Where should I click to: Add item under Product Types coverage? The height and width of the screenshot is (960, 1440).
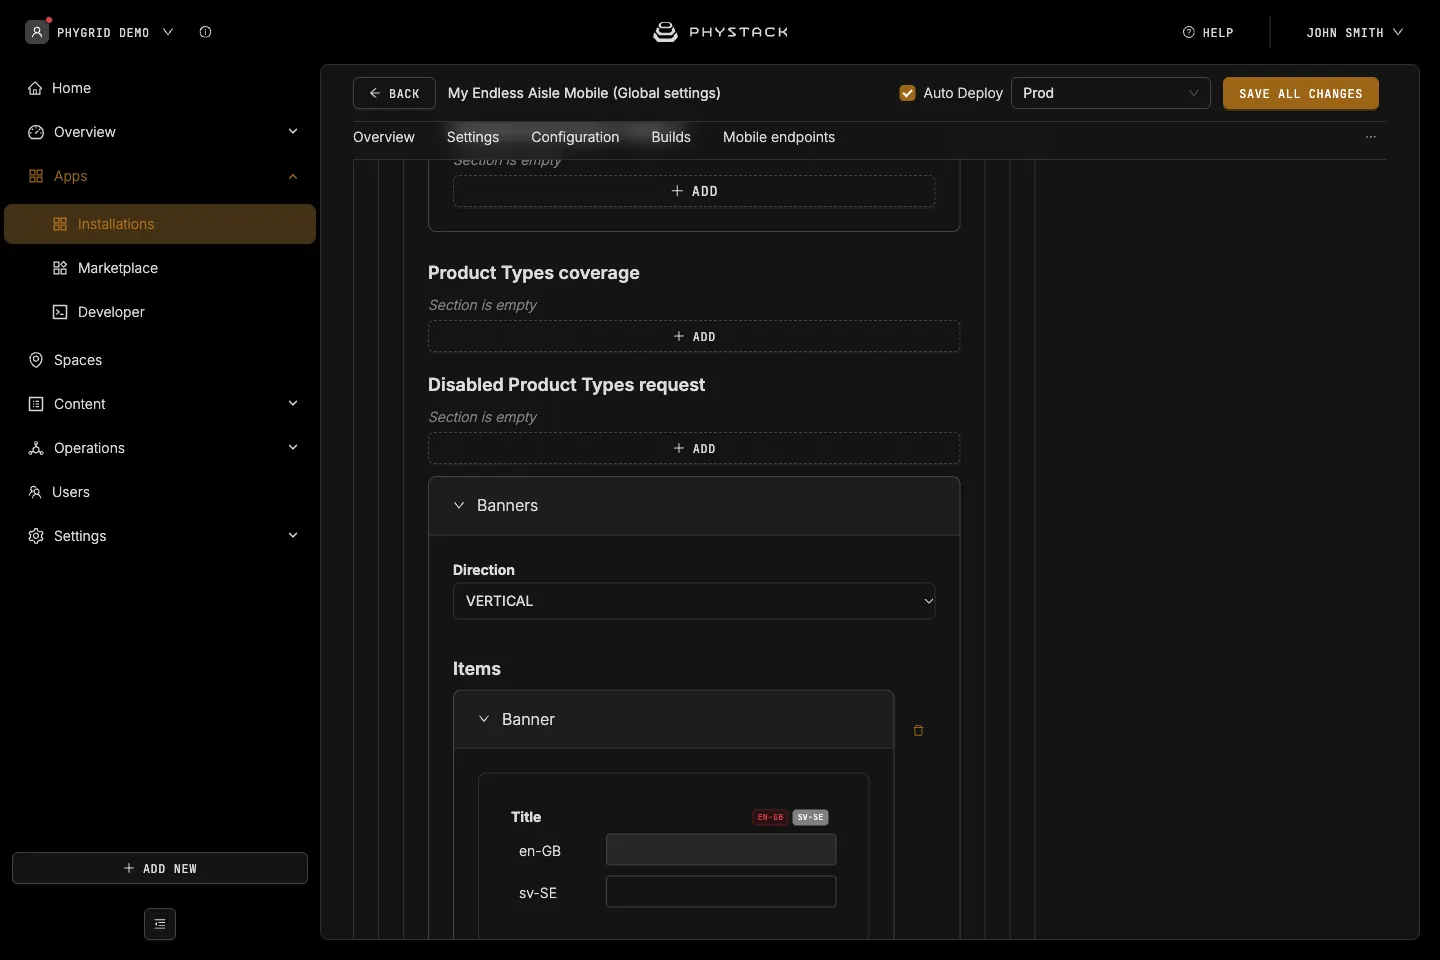tap(694, 337)
